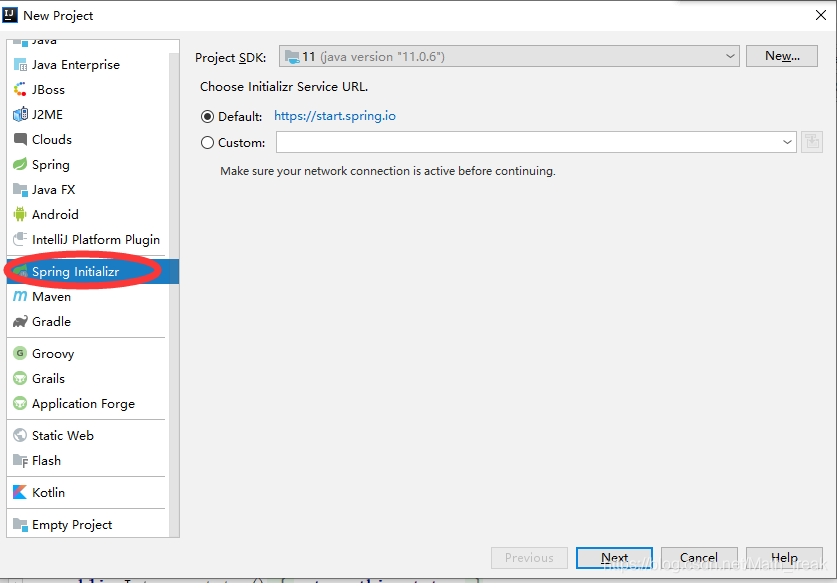Screen dimensions: 837x583
Task: Click the JBoss colored icon
Action: pyautogui.click(x=20, y=90)
